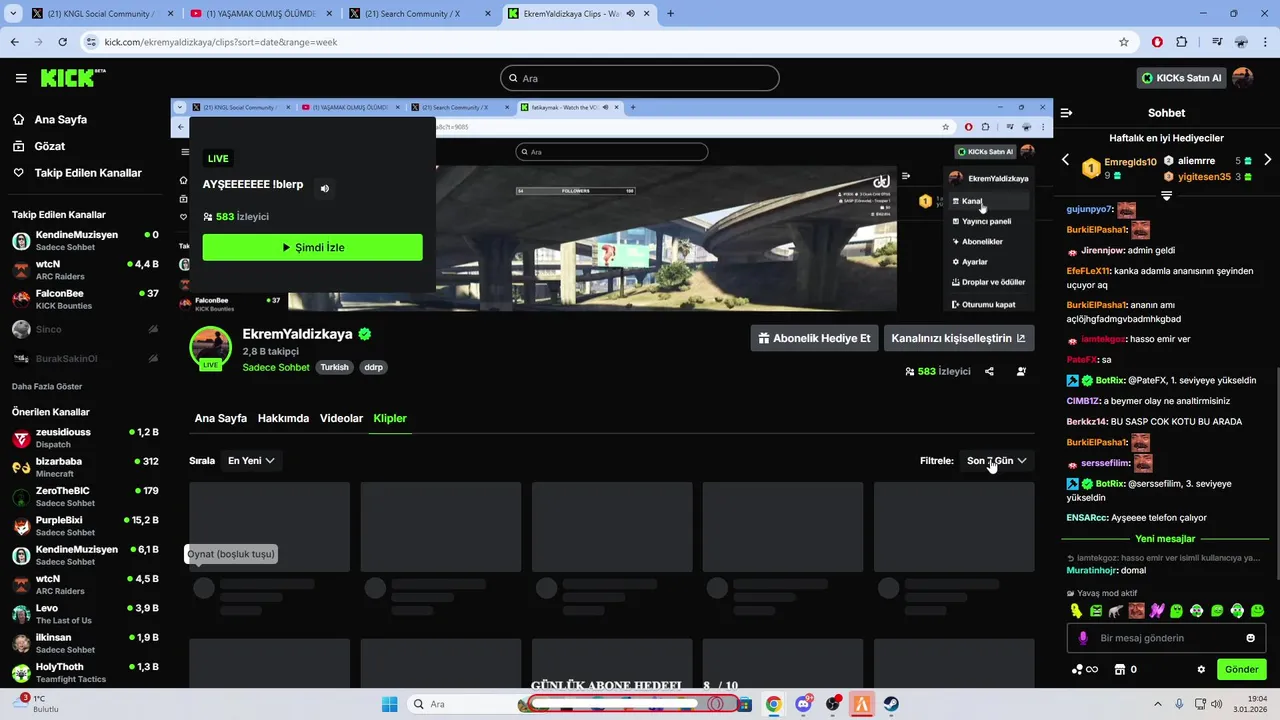Open the En Yeni sort dropdown
The height and width of the screenshot is (720, 1280).
pos(251,461)
